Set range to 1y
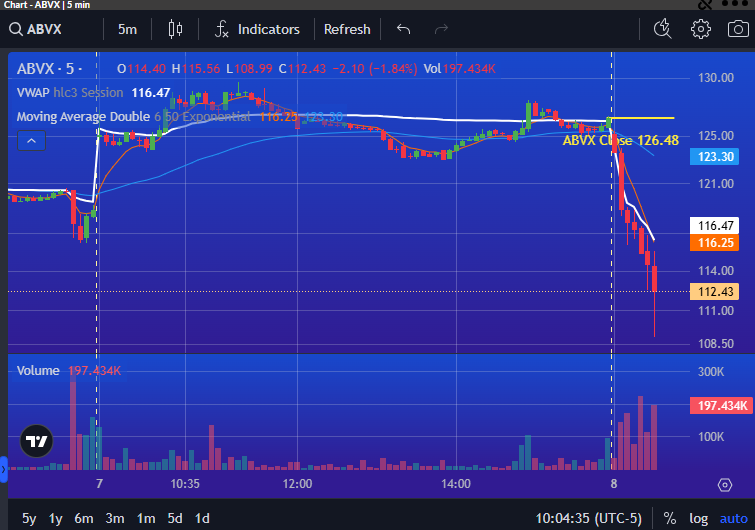 click(55, 518)
